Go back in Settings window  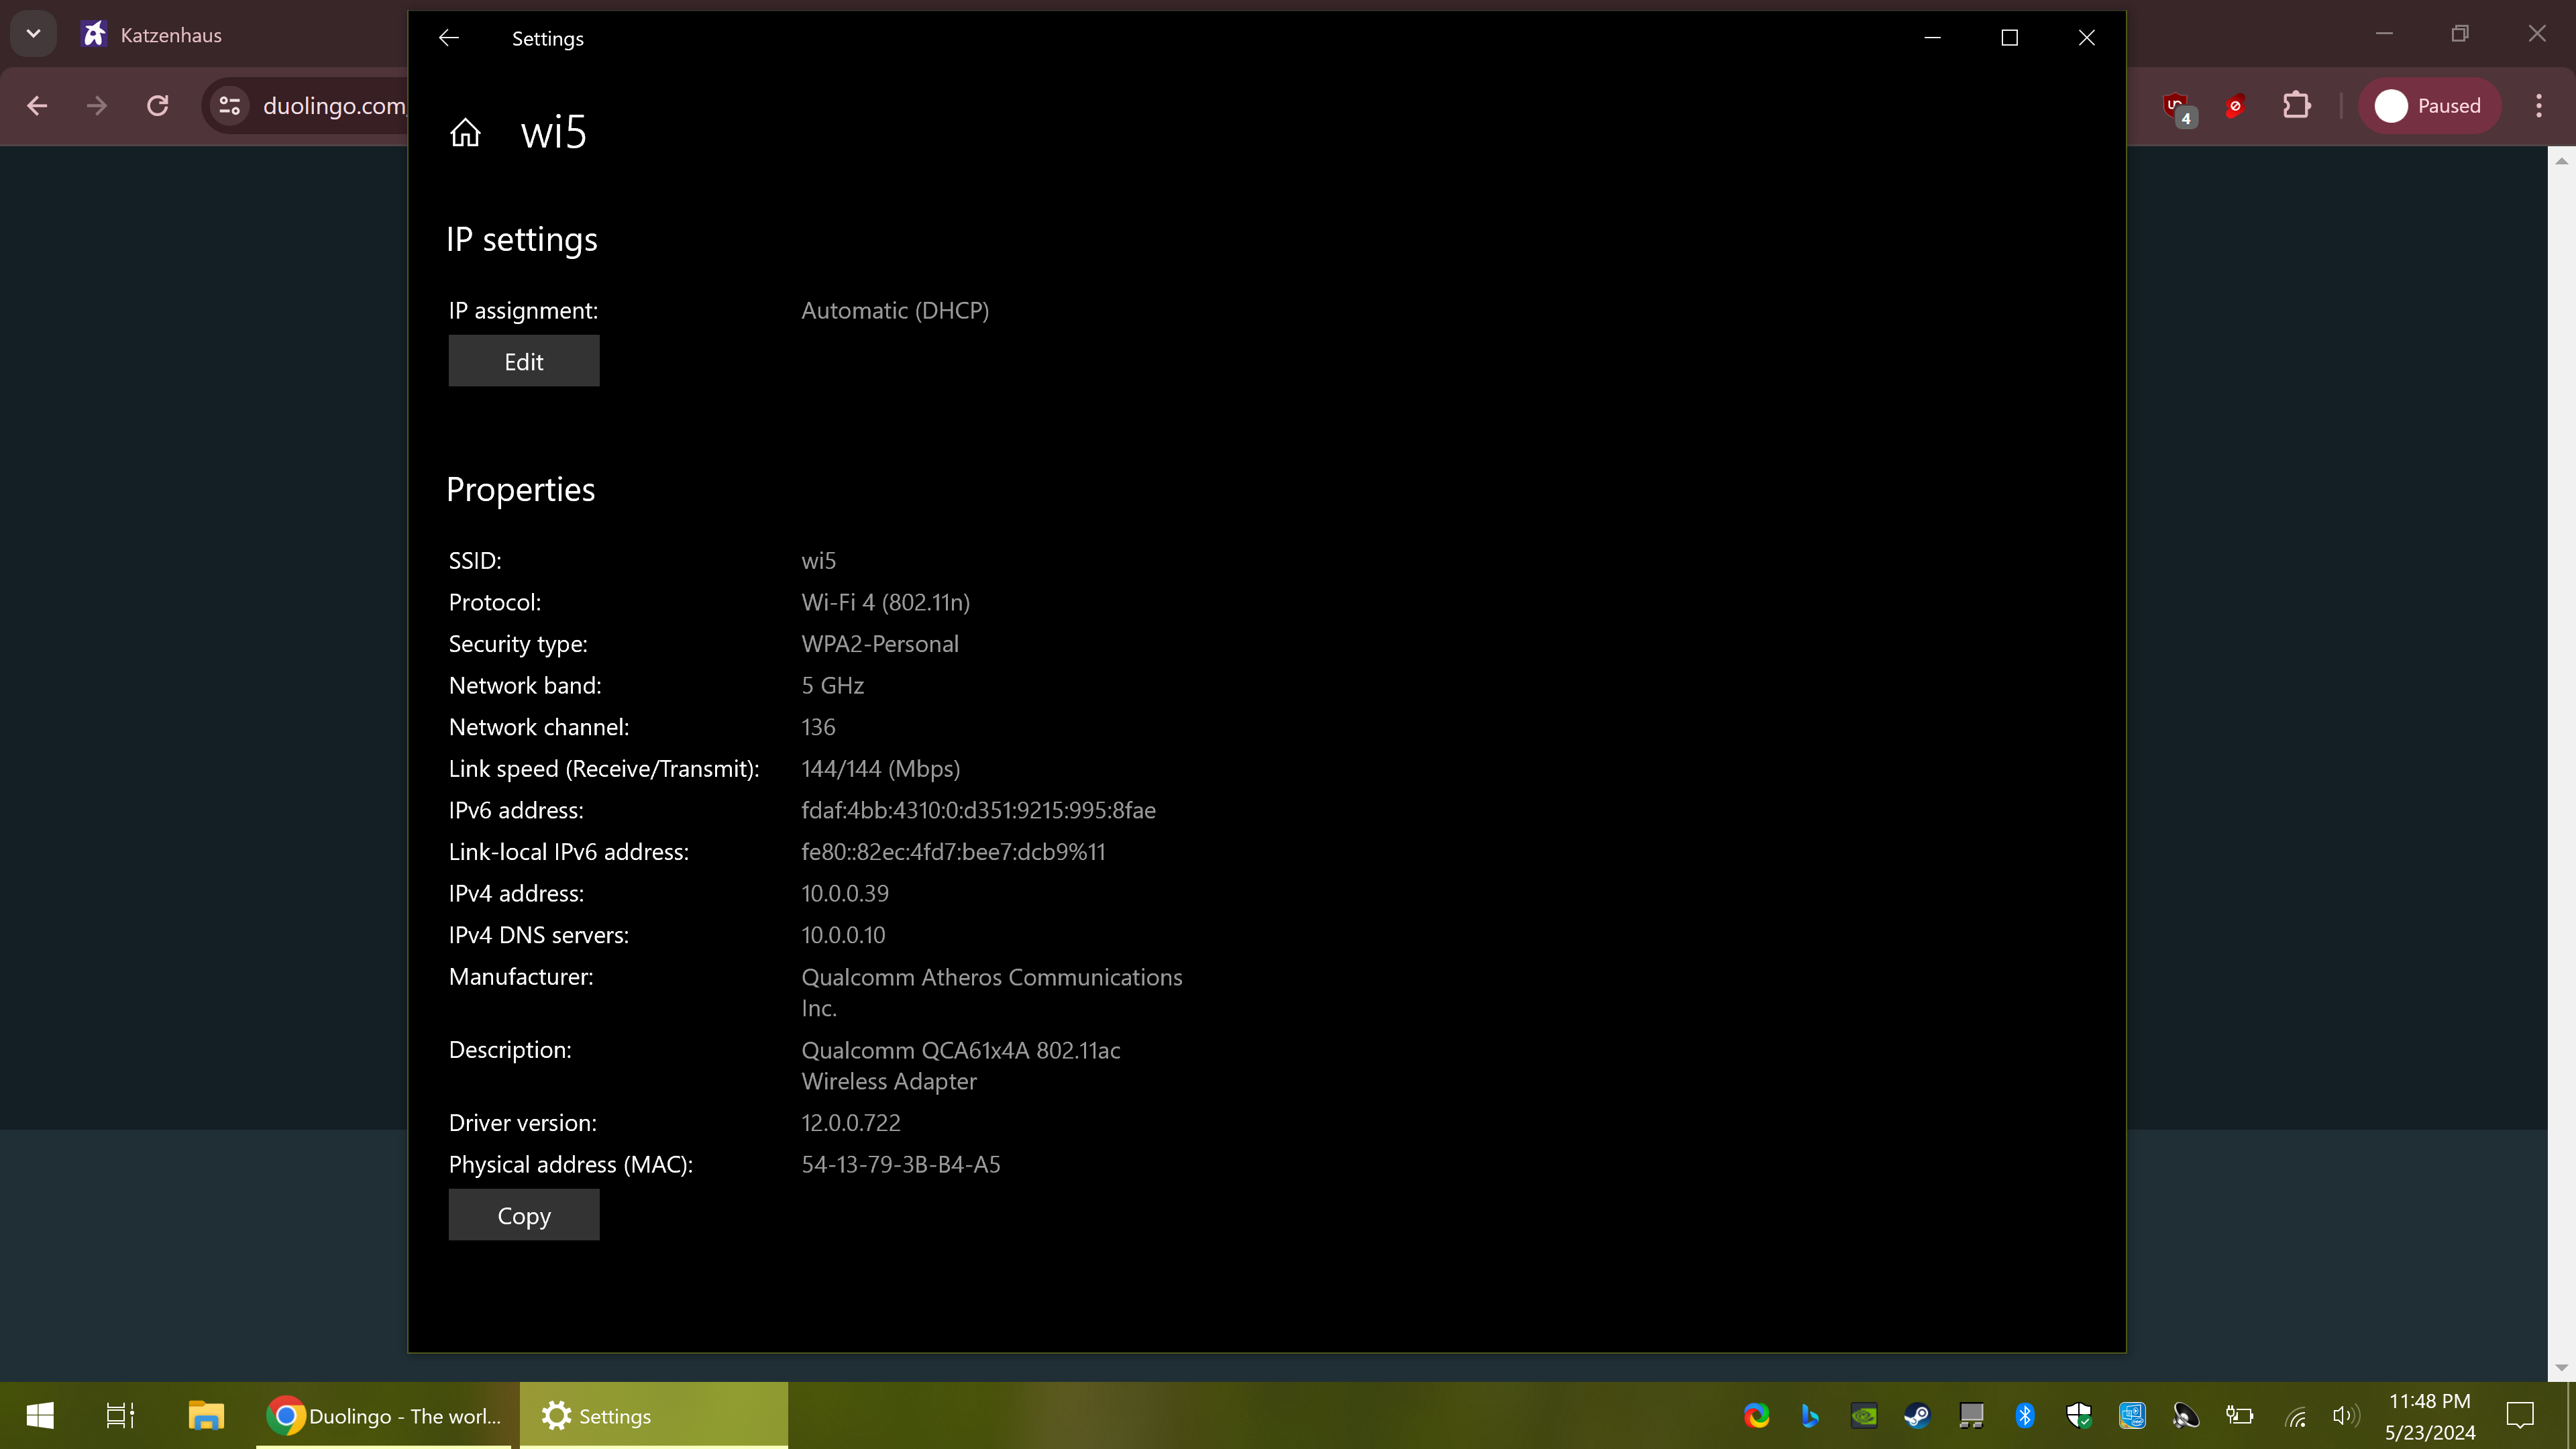coord(449,38)
